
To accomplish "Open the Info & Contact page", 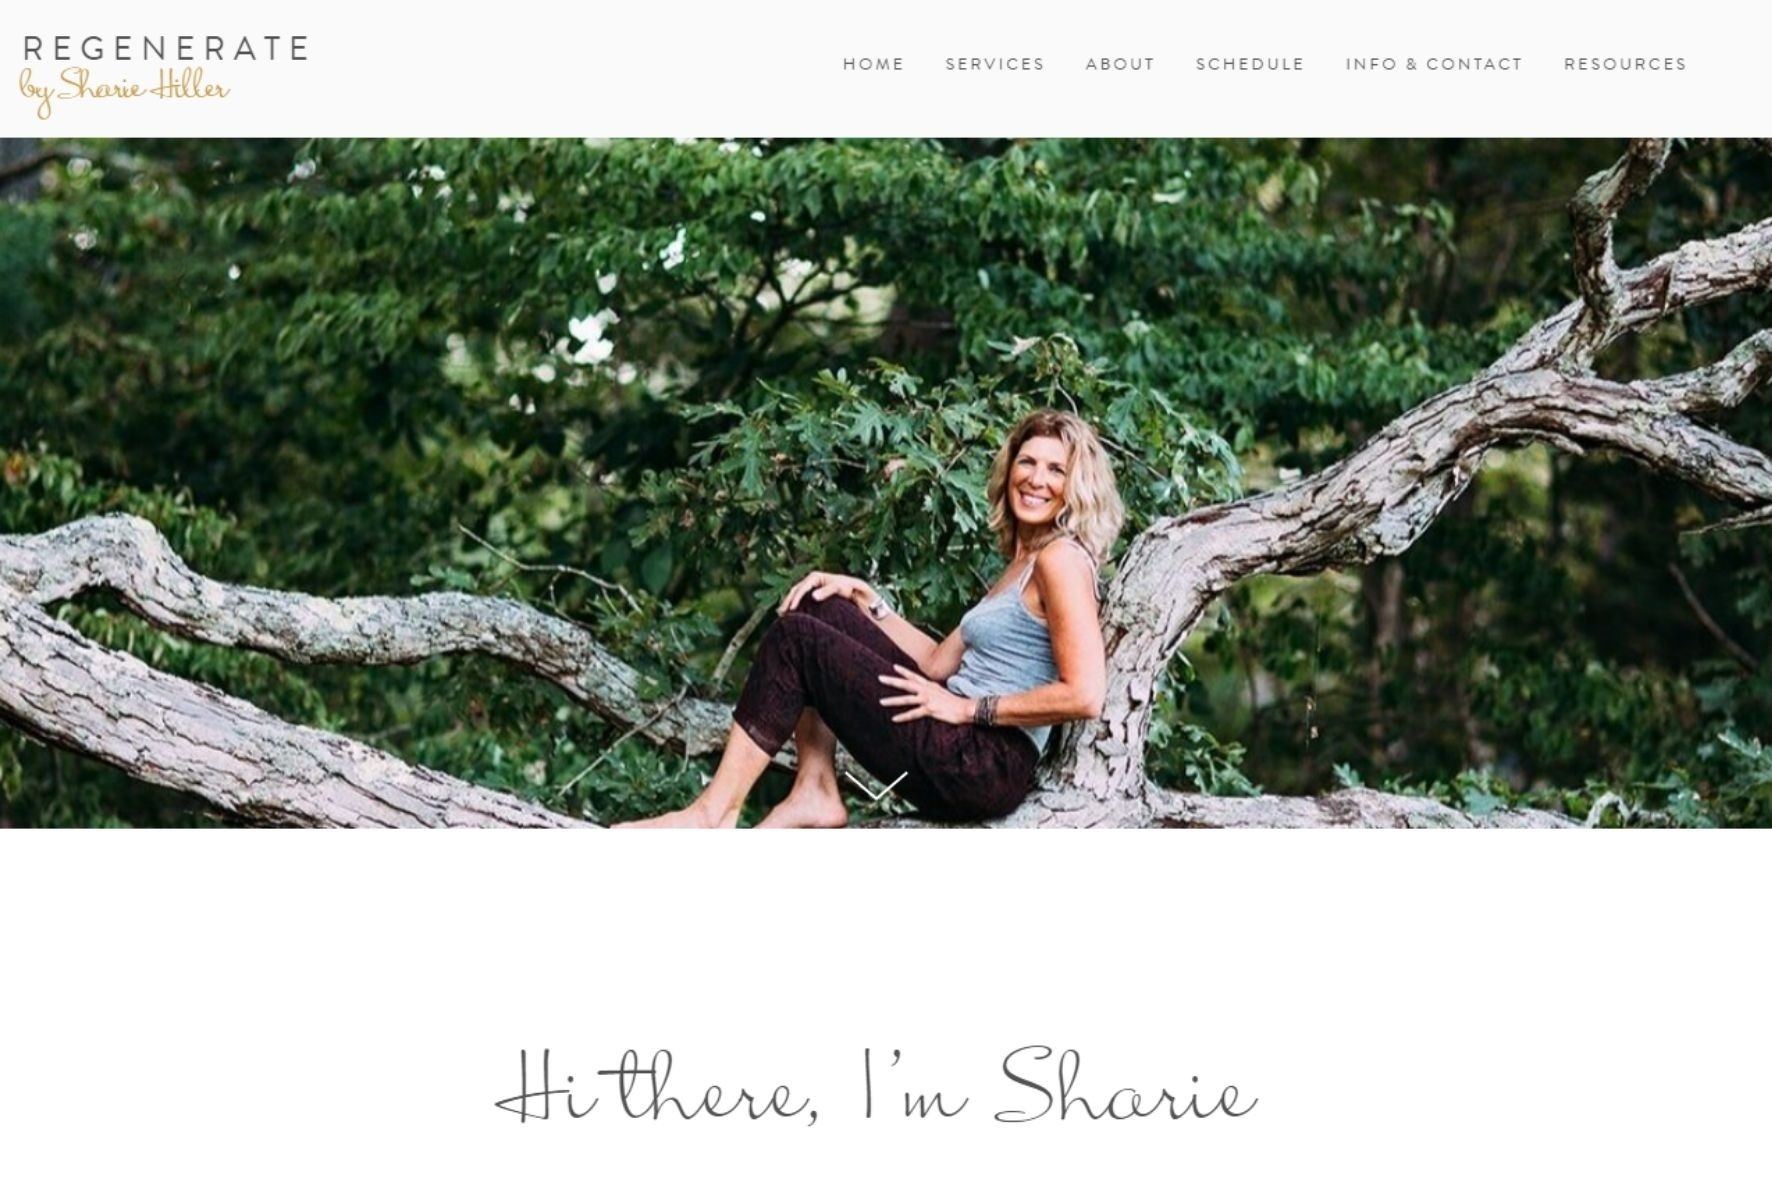I will [1434, 64].
